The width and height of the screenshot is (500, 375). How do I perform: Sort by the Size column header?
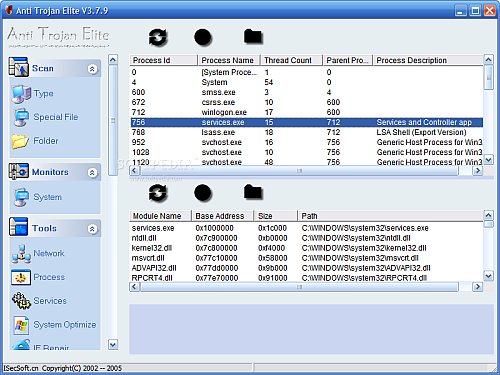click(x=275, y=216)
